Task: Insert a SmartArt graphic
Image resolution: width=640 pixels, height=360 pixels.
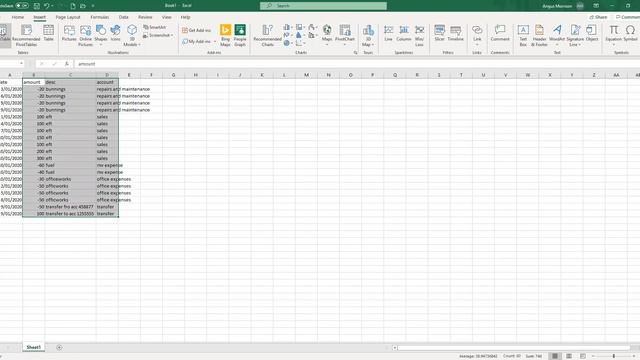Action: tap(155, 27)
